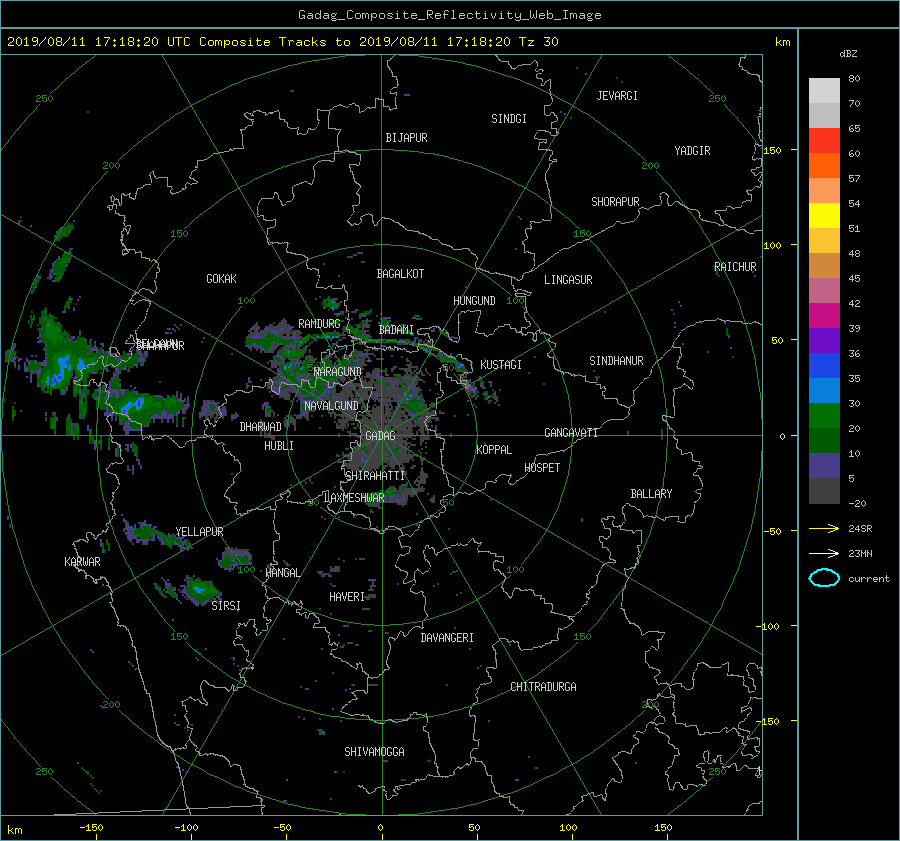Click the DHARWAD city label
Viewport: 900px width, 841px height.
pos(260,427)
